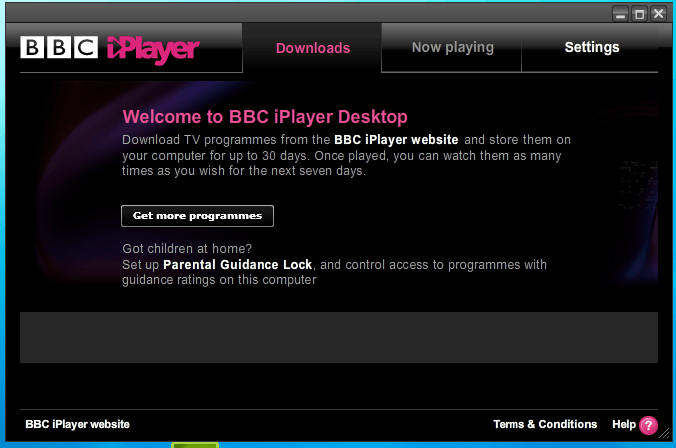Open the Now playing tab

pyautogui.click(x=452, y=47)
